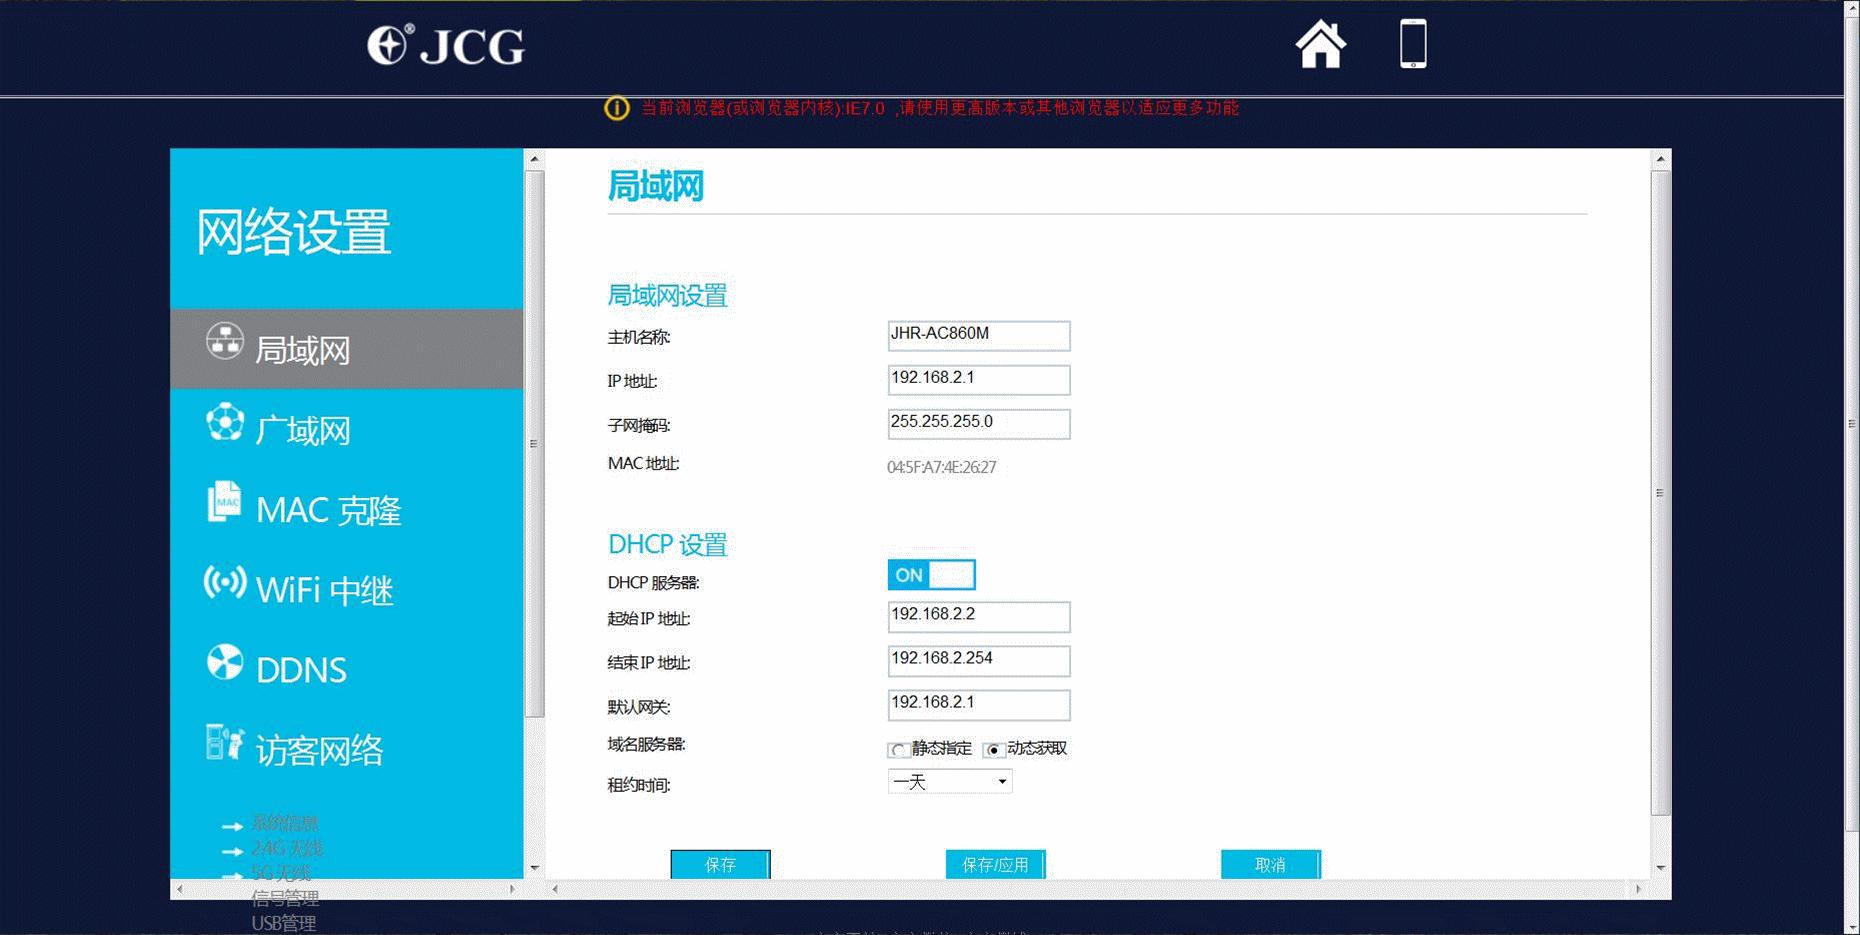Click the 保存/应用 button

pos(995,864)
